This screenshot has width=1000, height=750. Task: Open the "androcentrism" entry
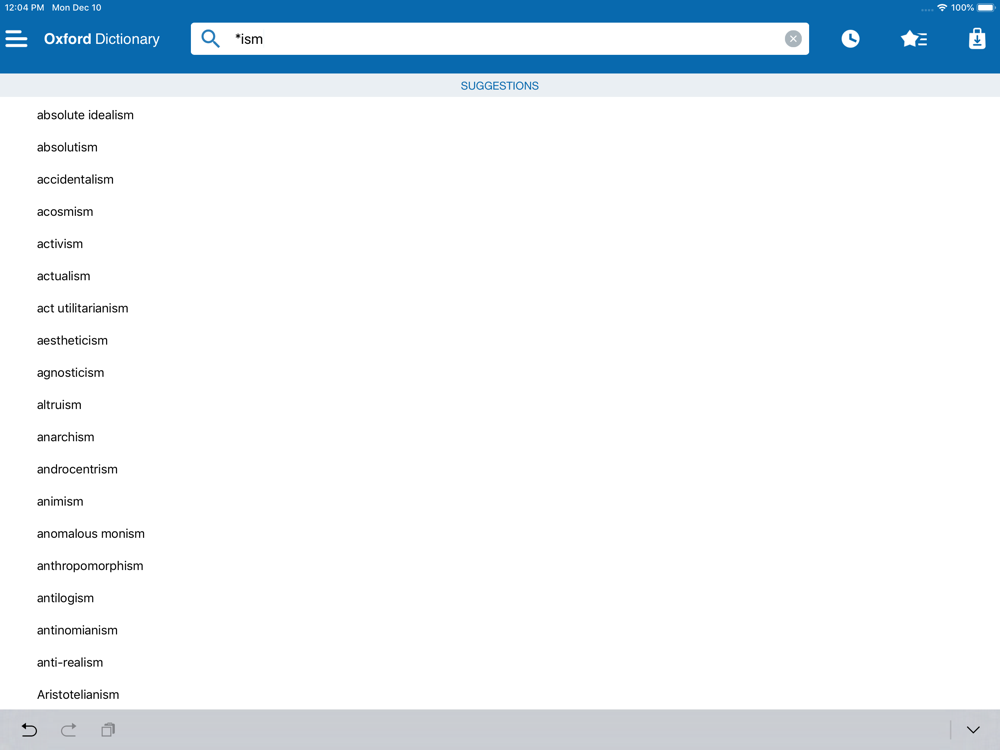coord(500,469)
